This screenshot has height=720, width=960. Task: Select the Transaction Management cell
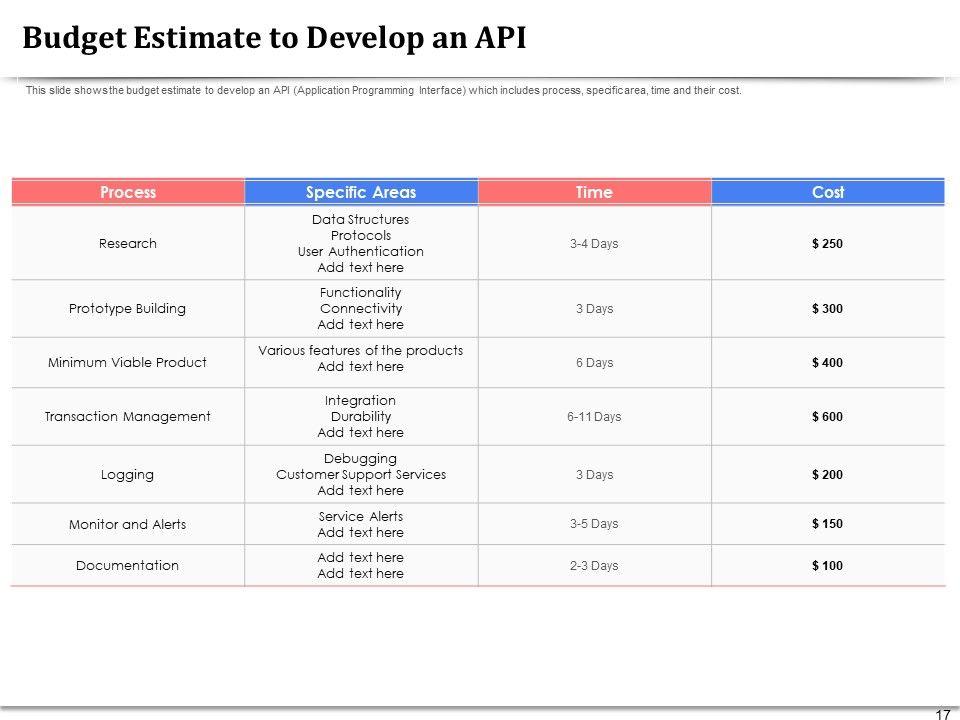[x=128, y=416]
